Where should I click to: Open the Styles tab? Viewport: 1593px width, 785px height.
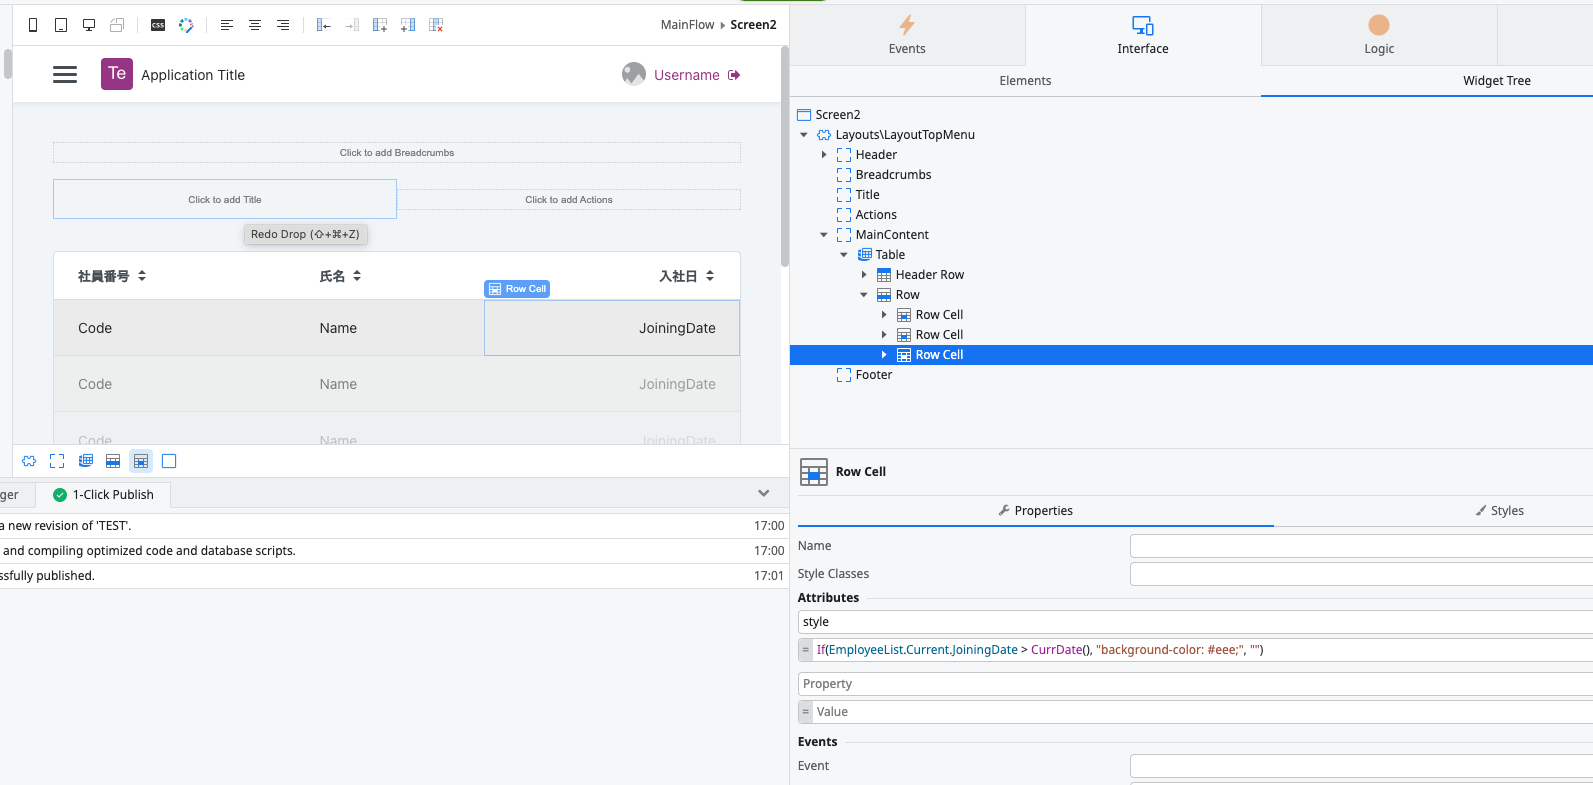pyautogui.click(x=1500, y=511)
